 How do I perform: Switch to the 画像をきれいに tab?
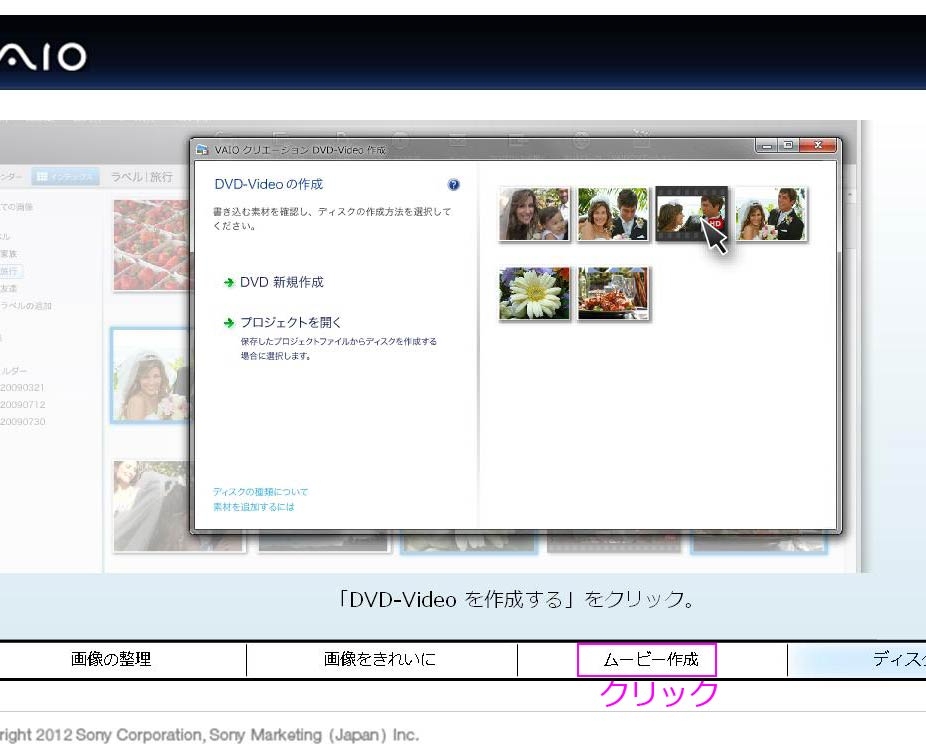pyautogui.click(x=380, y=660)
